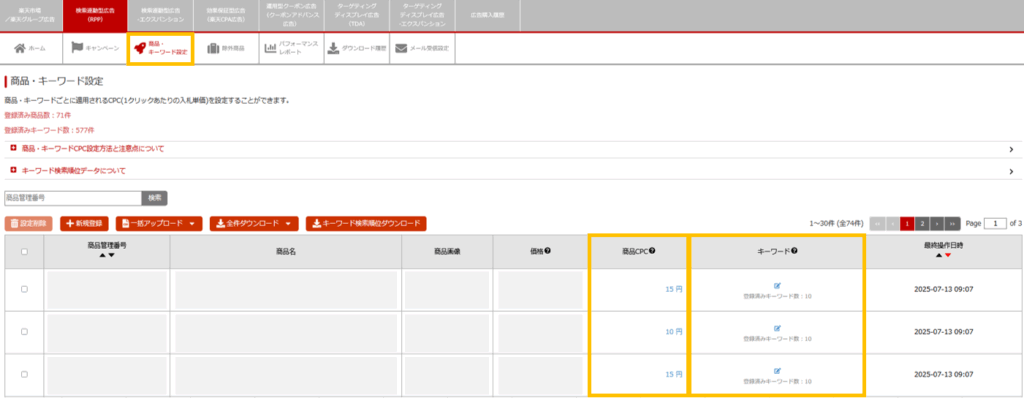Click キーワード検索順位ダウンロード button
The height and width of the screenshot is (398, 1024).
[x=366, y=224]
